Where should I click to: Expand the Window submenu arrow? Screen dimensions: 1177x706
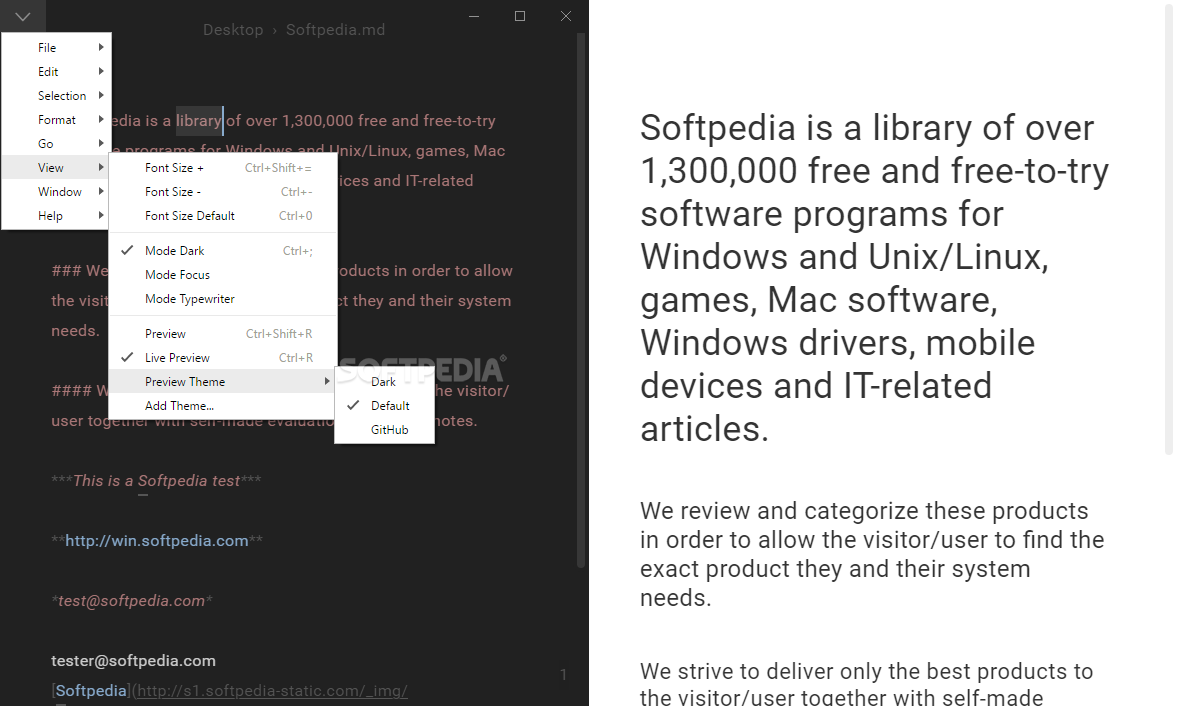101,191
